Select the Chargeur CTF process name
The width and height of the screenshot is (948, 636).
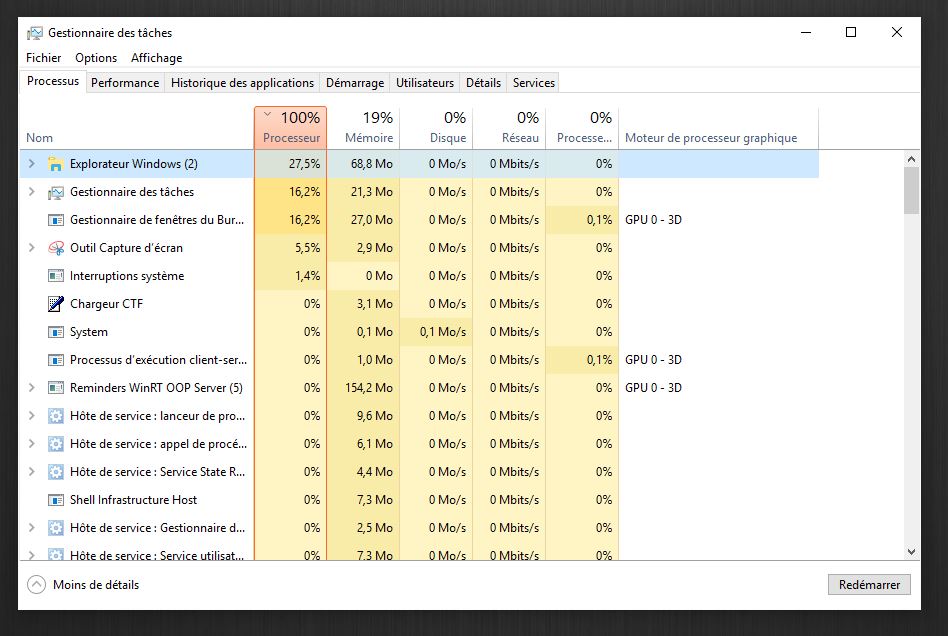pyautogui.click(x=106, y=303)
